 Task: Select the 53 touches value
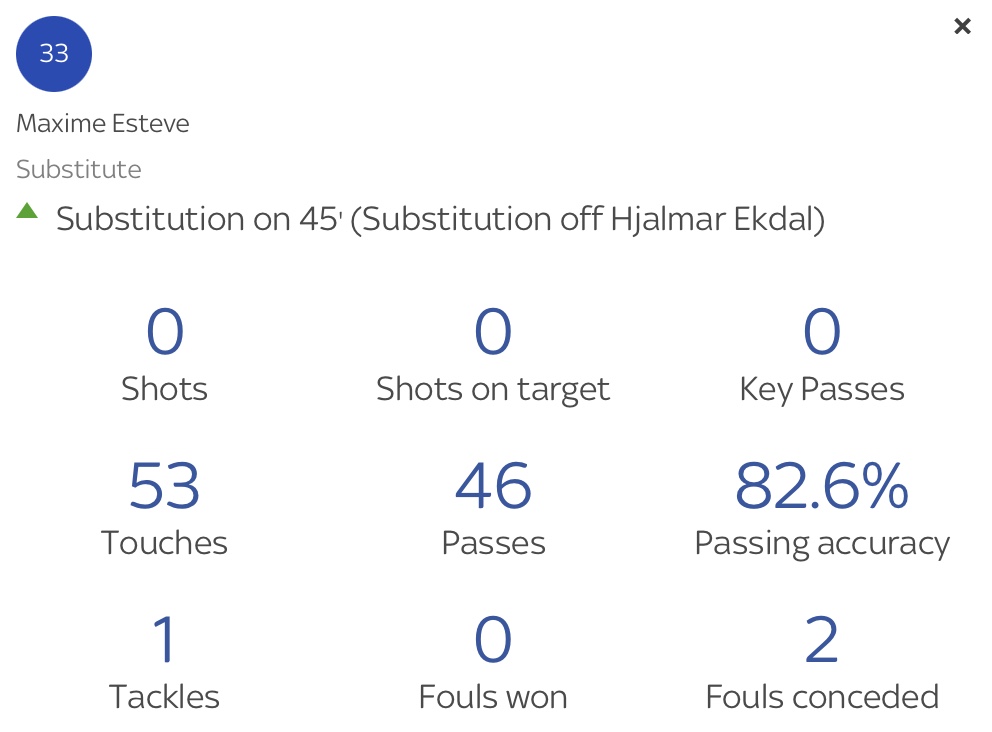click(164, 485)
